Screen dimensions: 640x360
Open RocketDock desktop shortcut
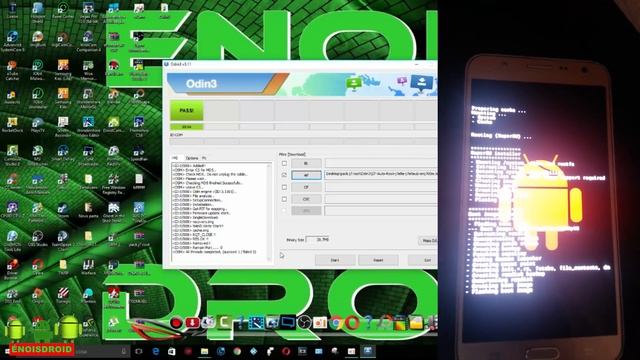[12, 125]
